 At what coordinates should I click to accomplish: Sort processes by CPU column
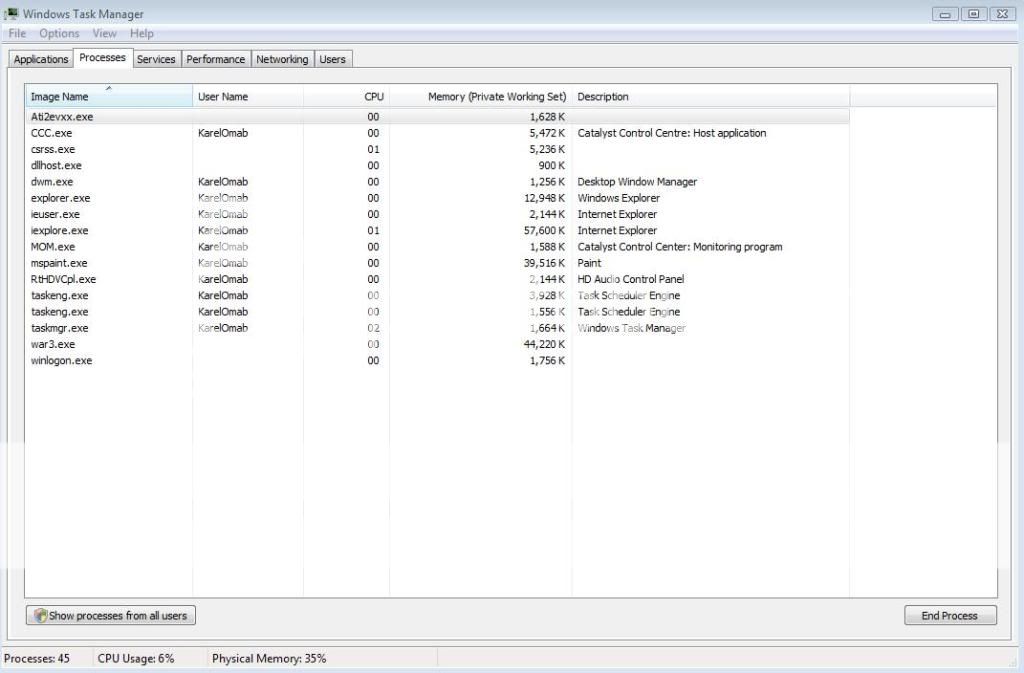[x=346, y=96]
